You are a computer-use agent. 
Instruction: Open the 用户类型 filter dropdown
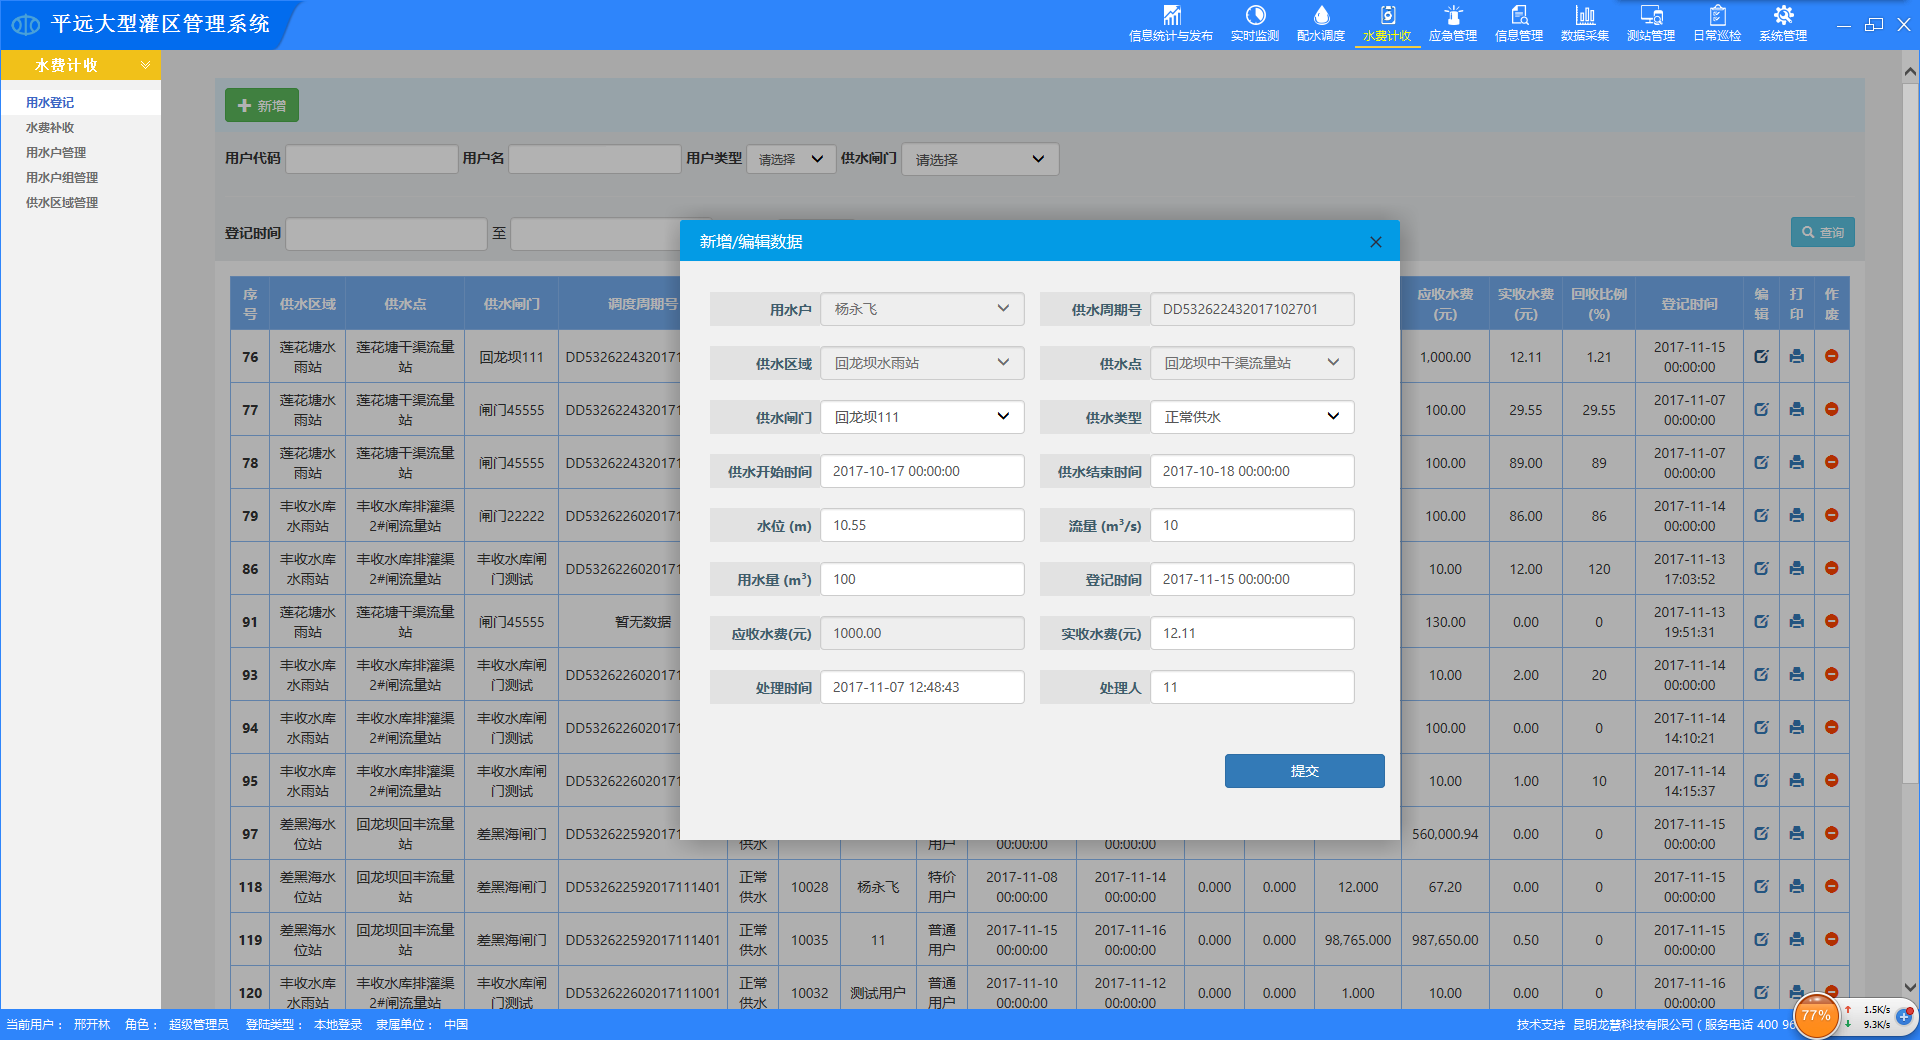click(791, 159)
